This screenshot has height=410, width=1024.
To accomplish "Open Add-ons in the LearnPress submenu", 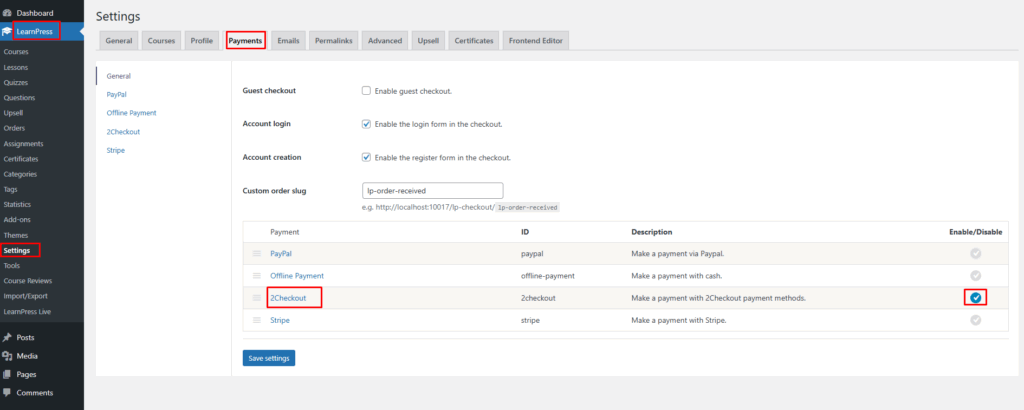I will (17, 219).
